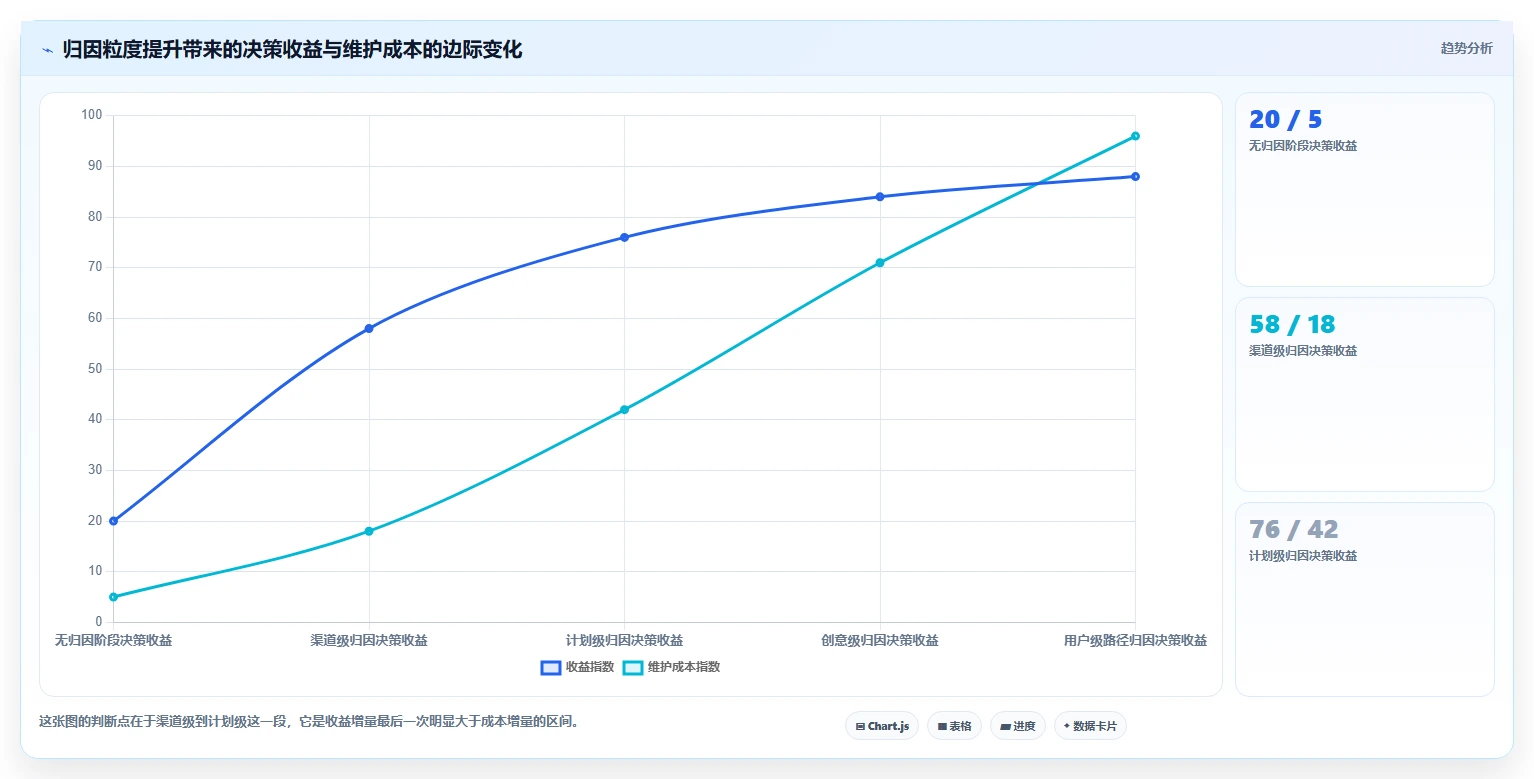Screen dimensions: 1534x779
Task: Click the y-axis label 100
Action: [92, 115]
